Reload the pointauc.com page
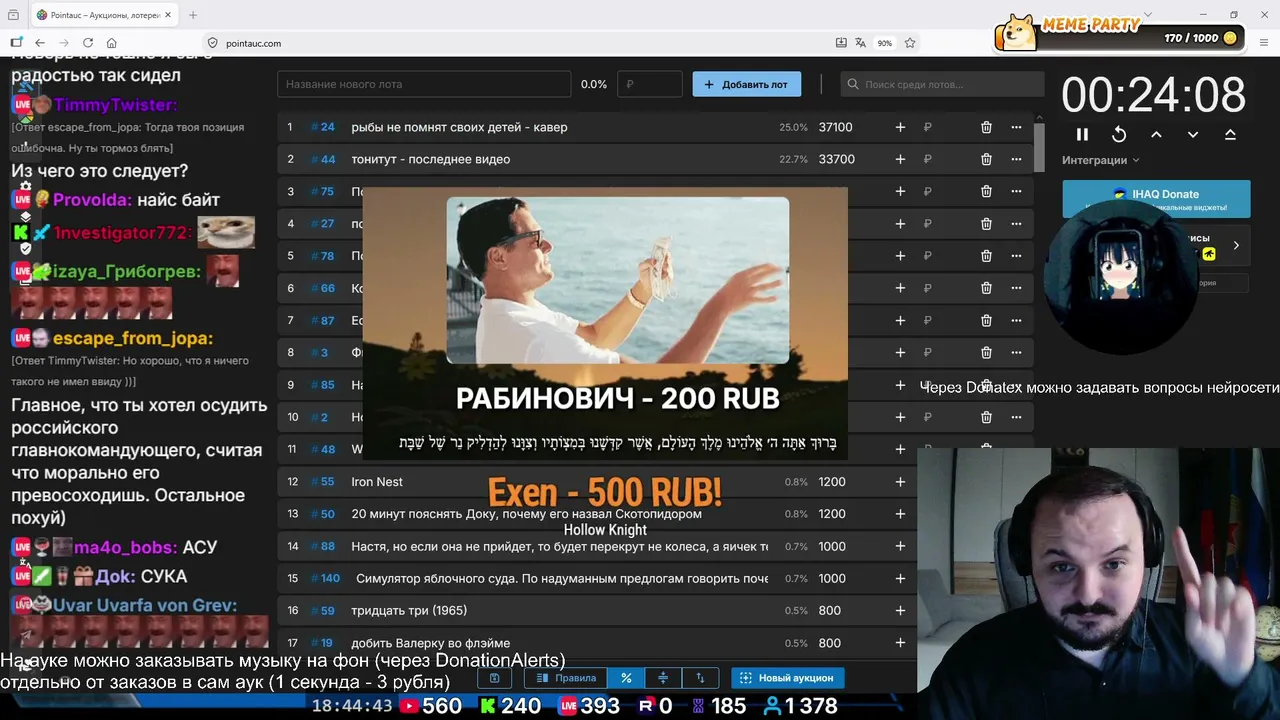Viewport: 1280px width, 720px height. click(x=88, y=43)
